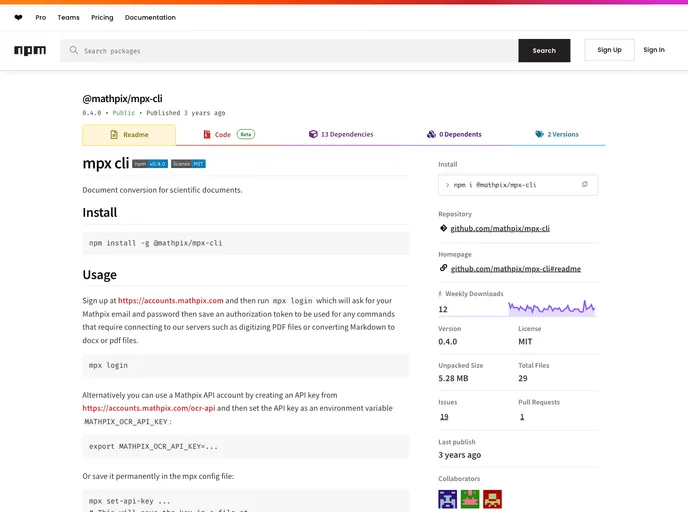Image resolution: width=688 pixels, height=512 pixels.
Task: Open the 1 pull request link
Action: point(522,417)
